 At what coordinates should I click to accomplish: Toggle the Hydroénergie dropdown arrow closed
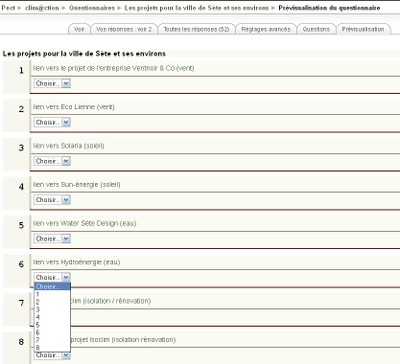coord(66,277)
